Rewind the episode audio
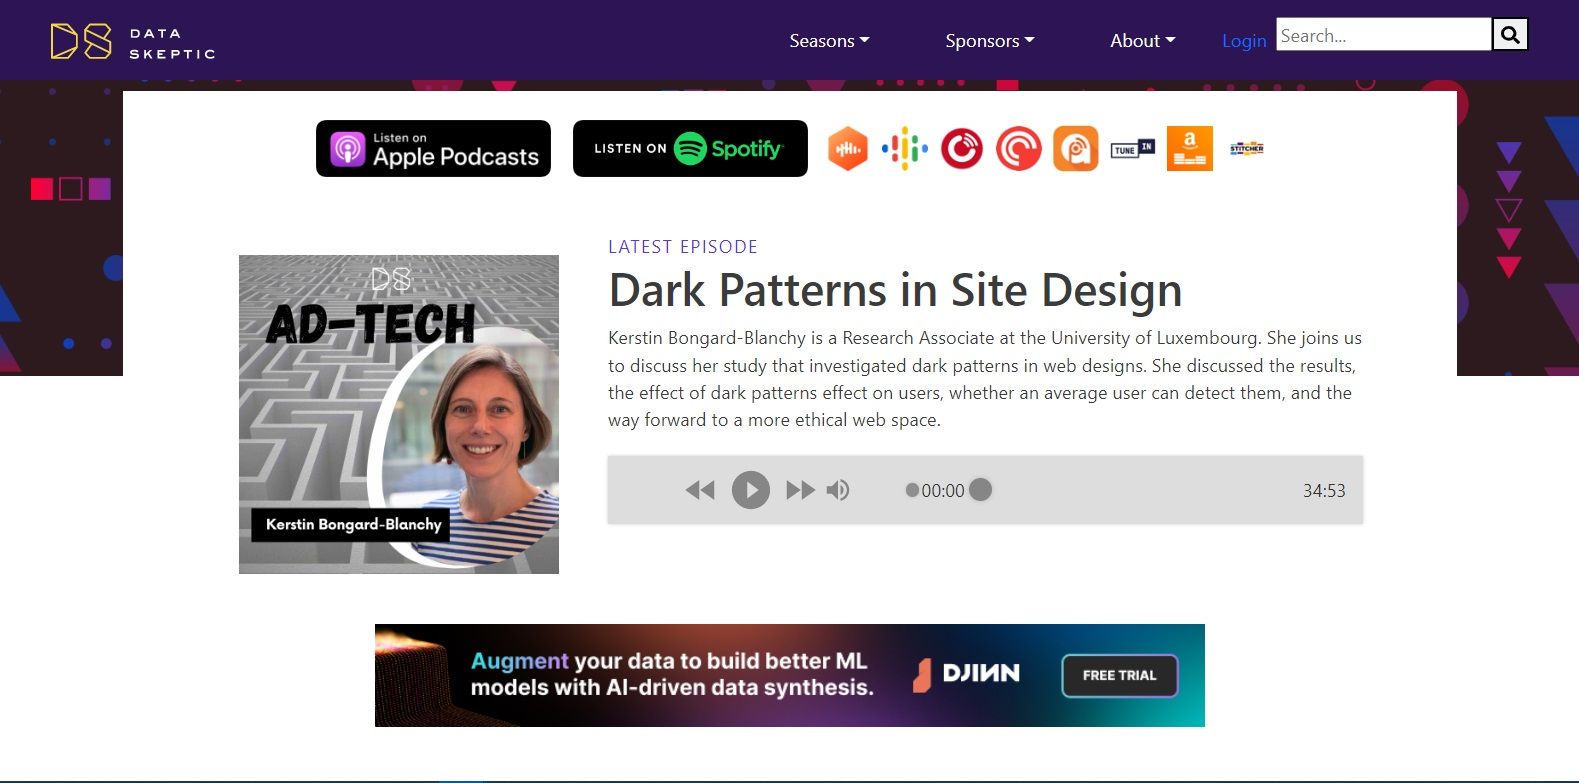Viewport: 1579px width, 783px height. [700, 490]
